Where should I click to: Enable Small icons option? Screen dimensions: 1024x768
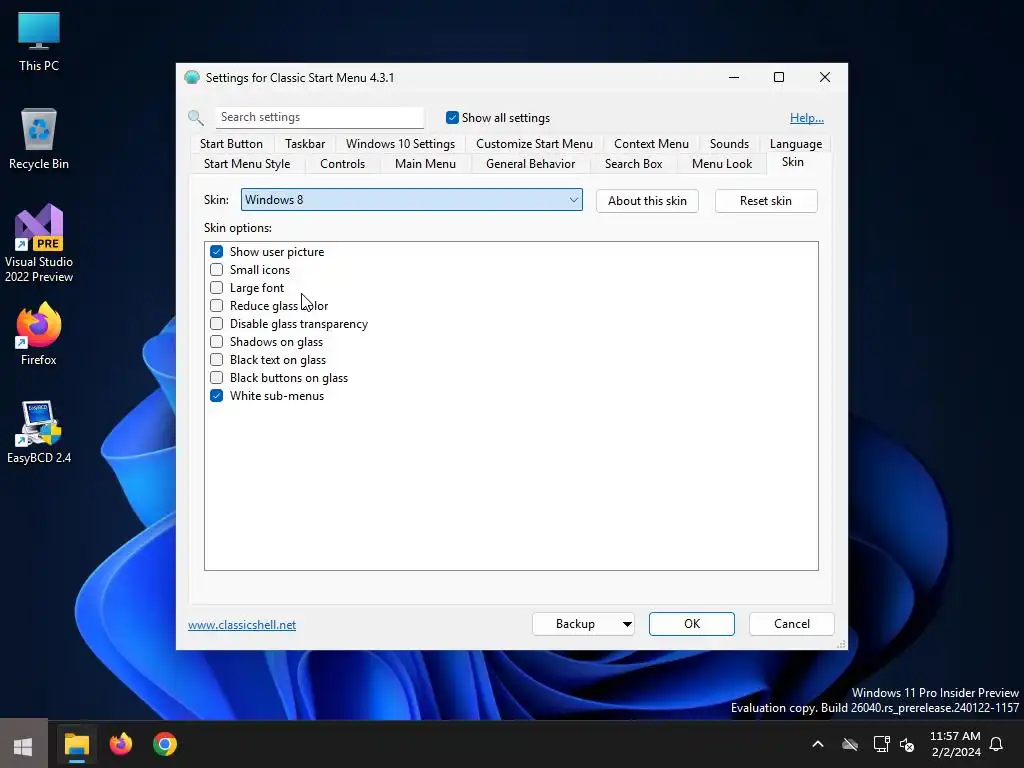(217, 270)
